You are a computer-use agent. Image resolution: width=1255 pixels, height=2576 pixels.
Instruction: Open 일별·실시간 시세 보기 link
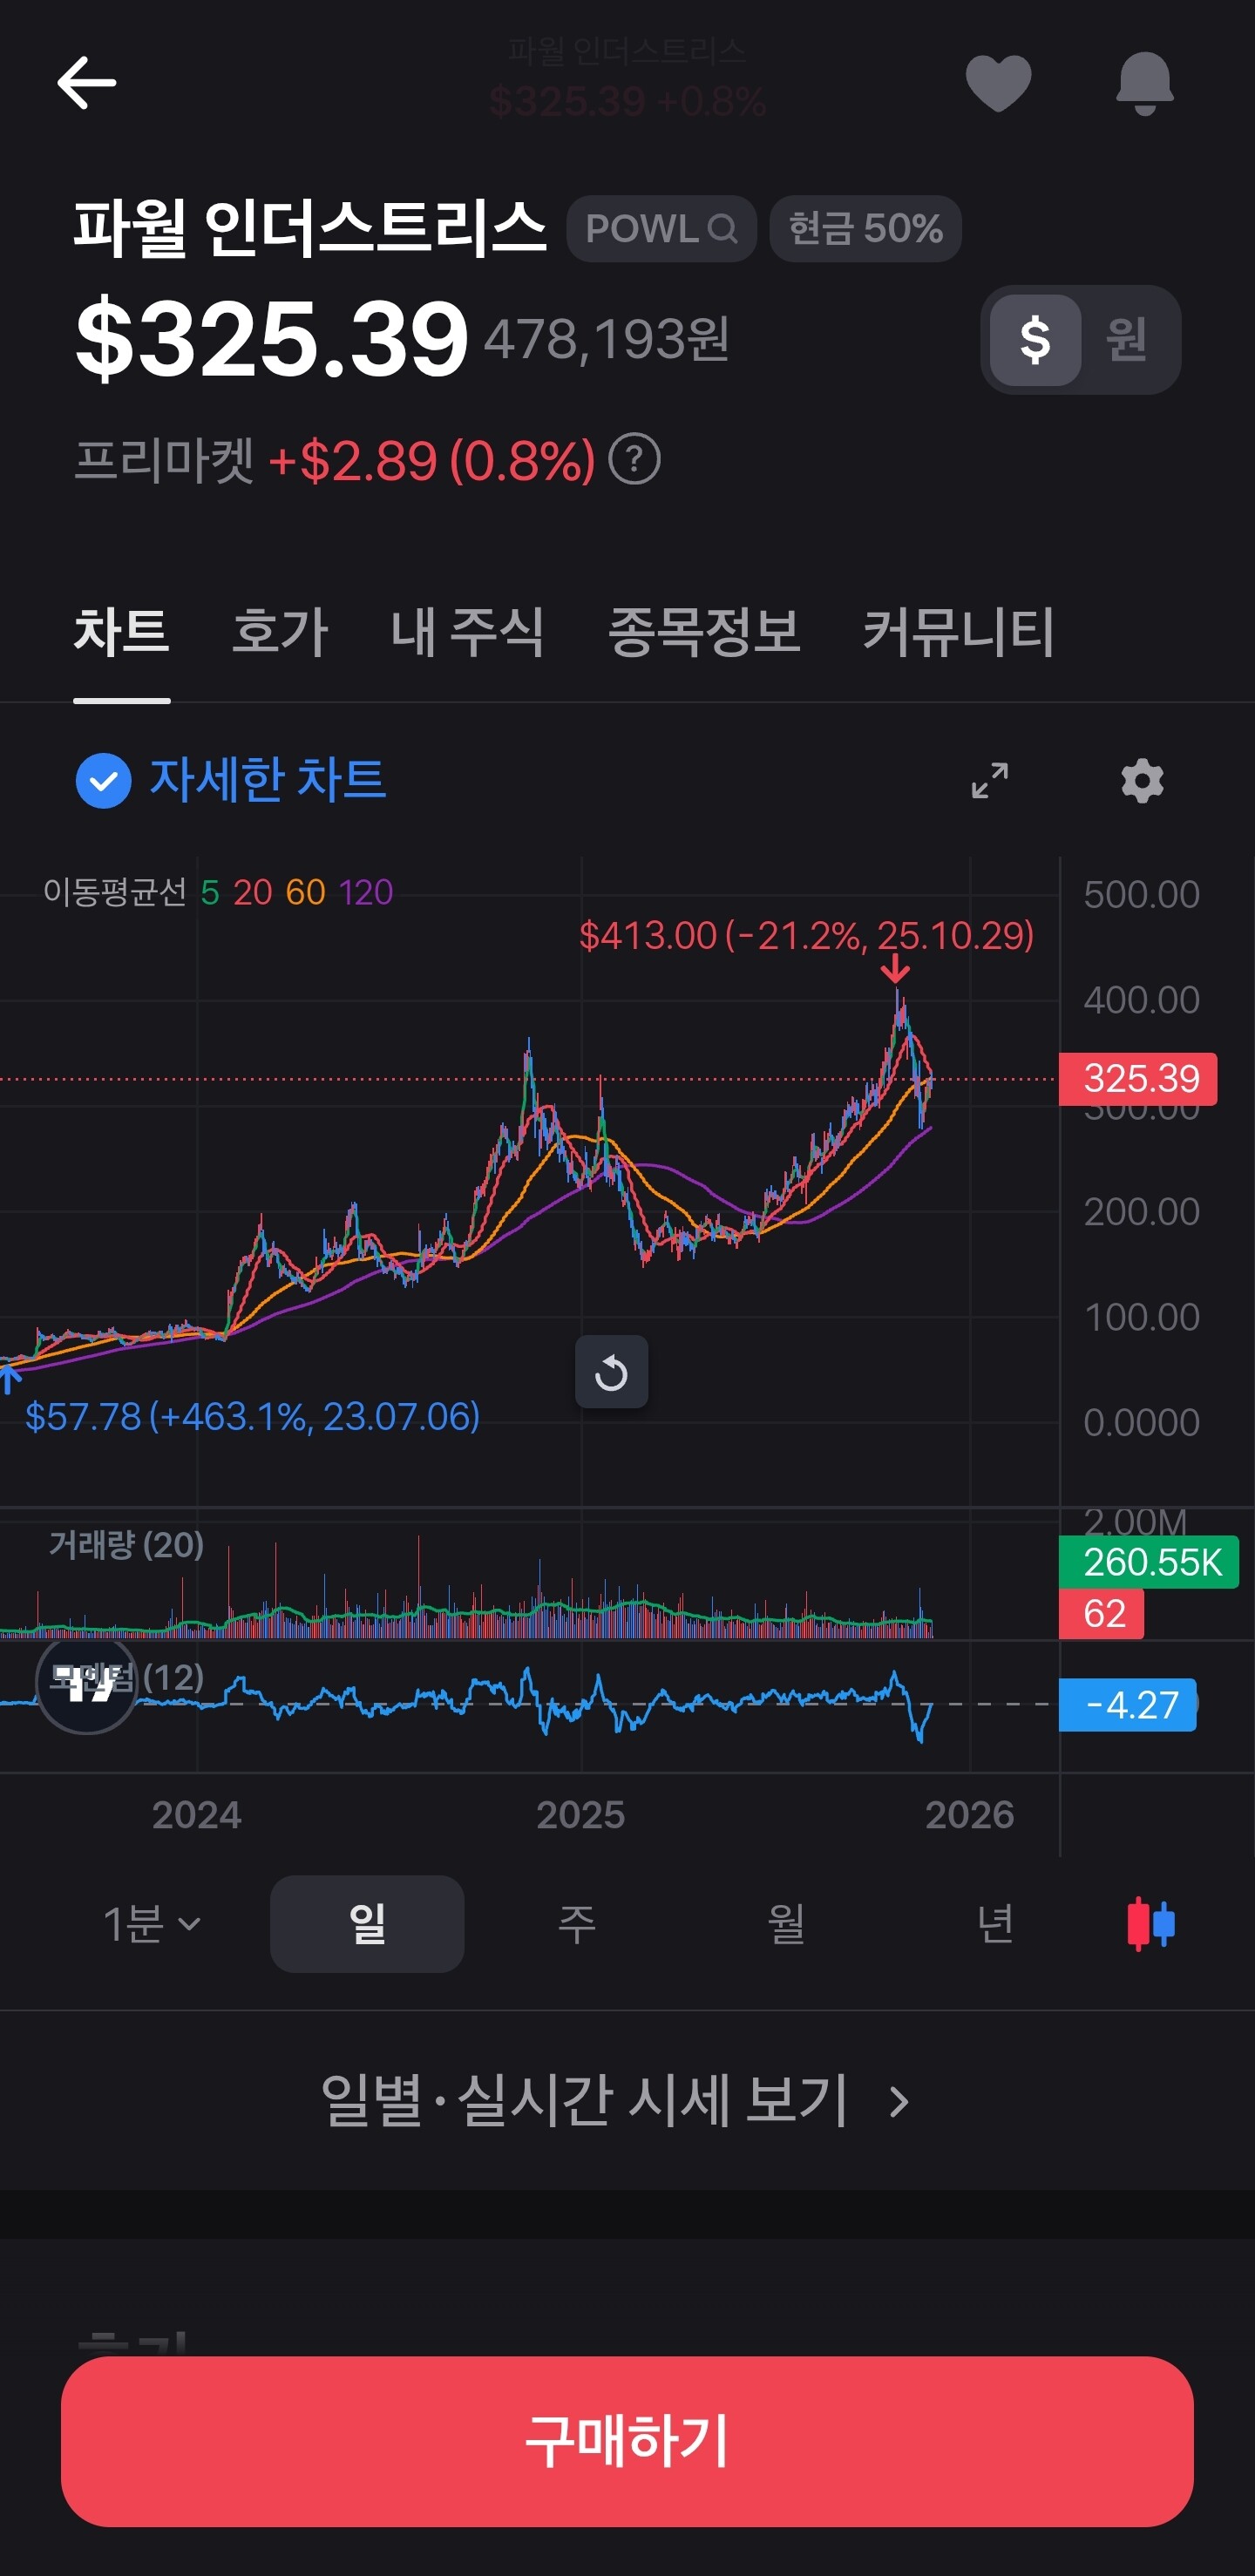[x=616, y=2100]
